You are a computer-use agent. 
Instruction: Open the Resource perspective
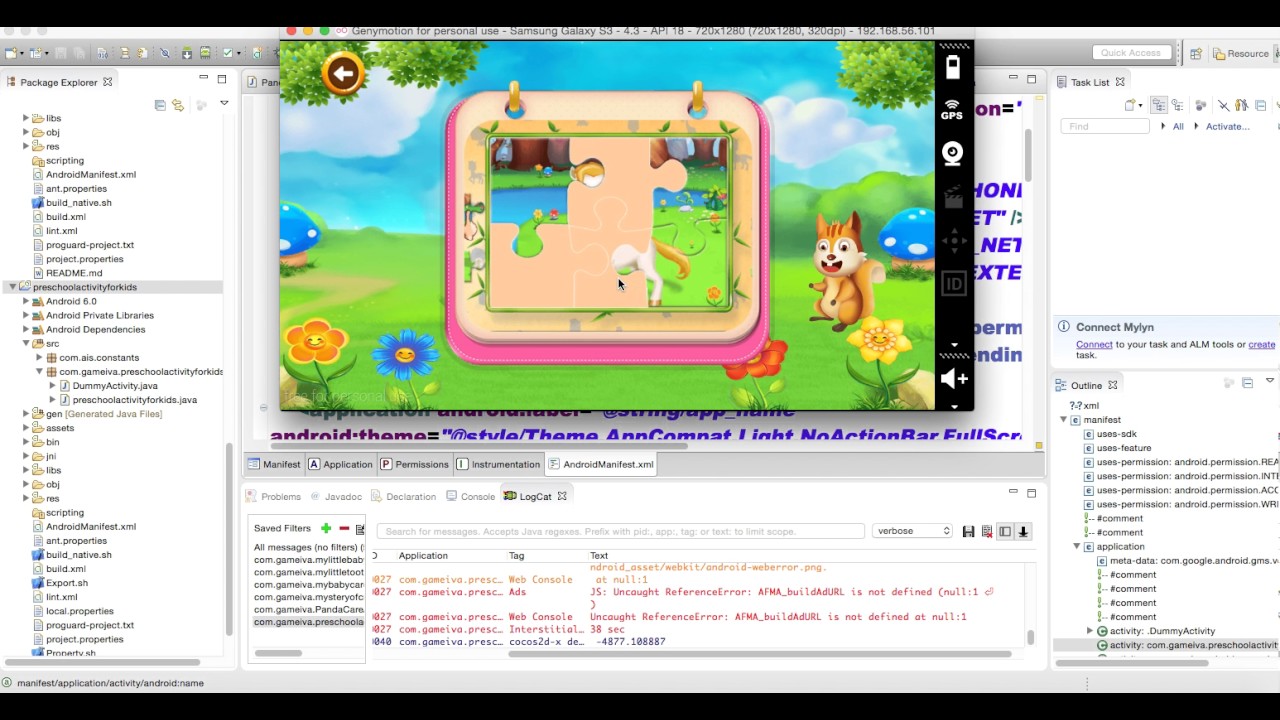pyautogui.click(x=1240, y=54)
